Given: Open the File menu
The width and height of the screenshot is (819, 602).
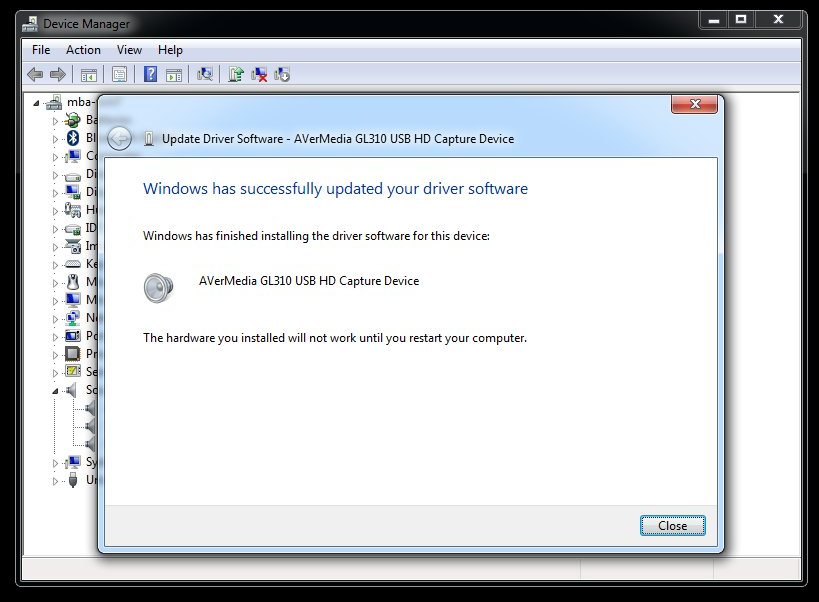Looking at the screenshot, I should pyautogui.click(x=41, y=50).
